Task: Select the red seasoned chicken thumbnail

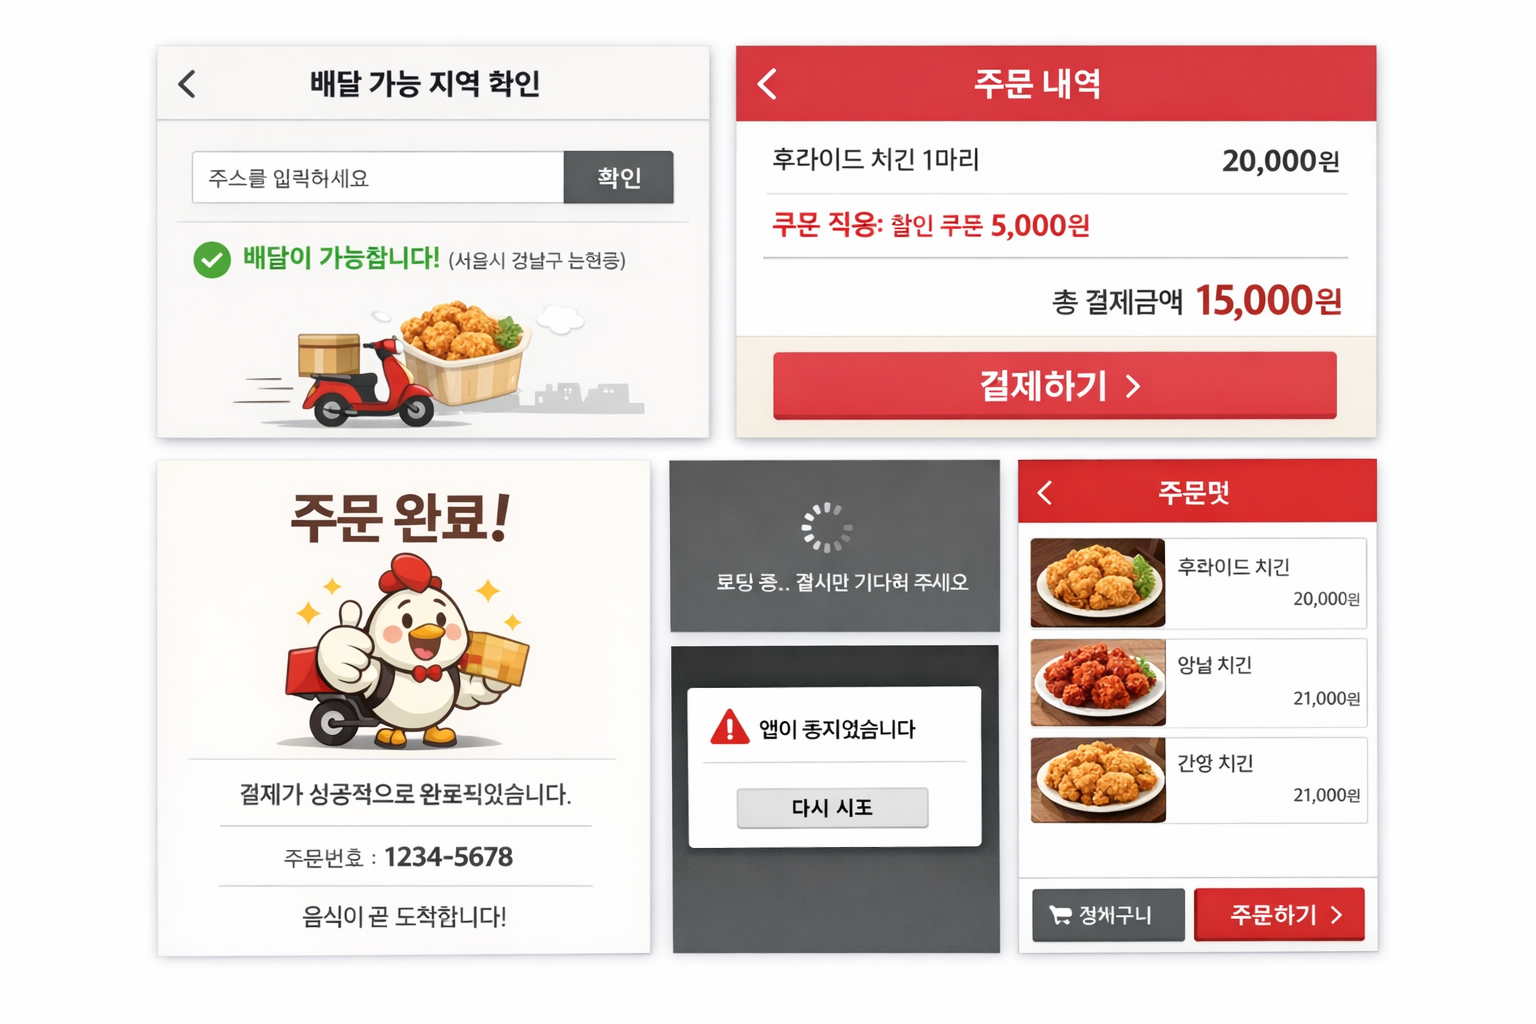Action: coord(1098,682)
